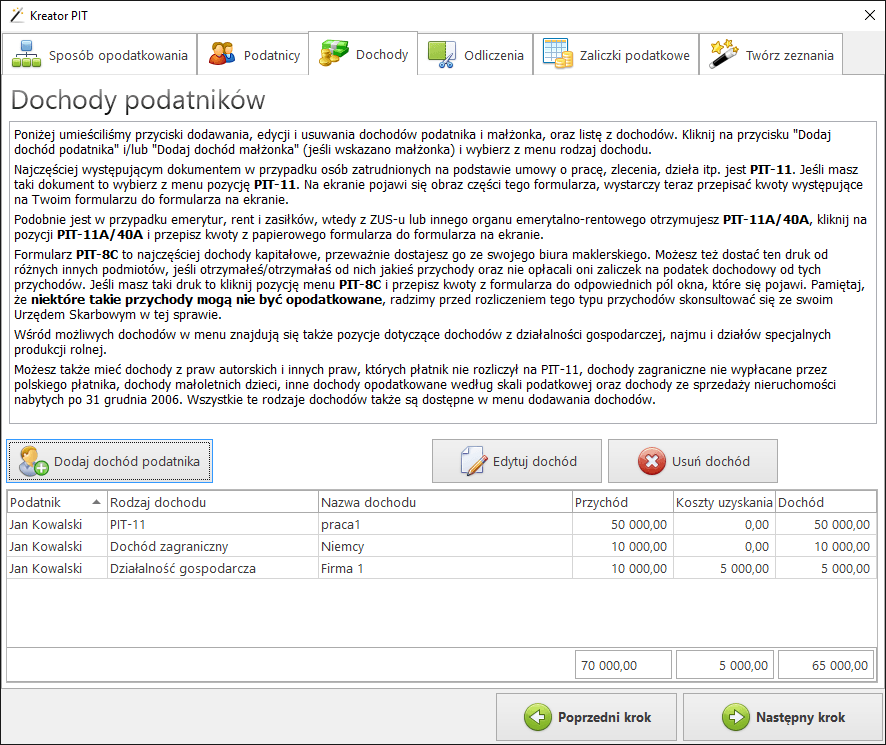The height and width of the screenshot is (745, 886).
Task: Click the Twórz zeznania magic wand icon
Action: [723, 55]
